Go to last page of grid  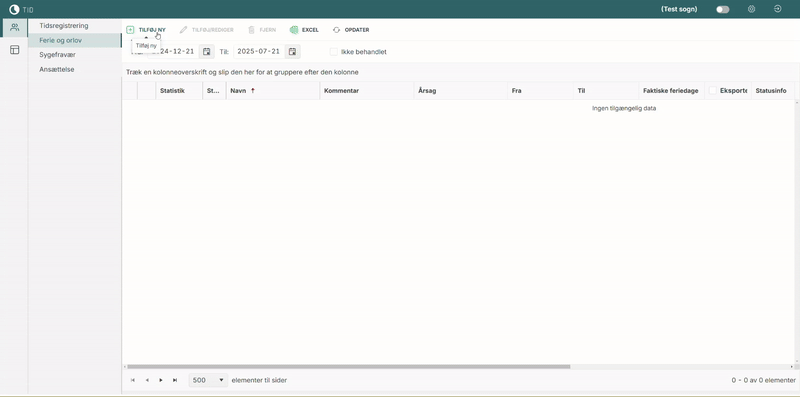pos(175,380)
